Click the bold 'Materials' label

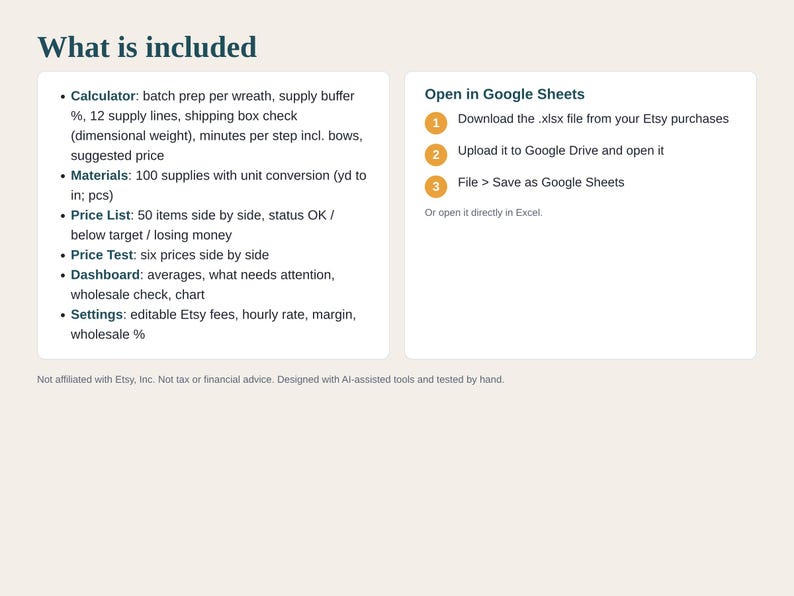[x=99, y=175]
